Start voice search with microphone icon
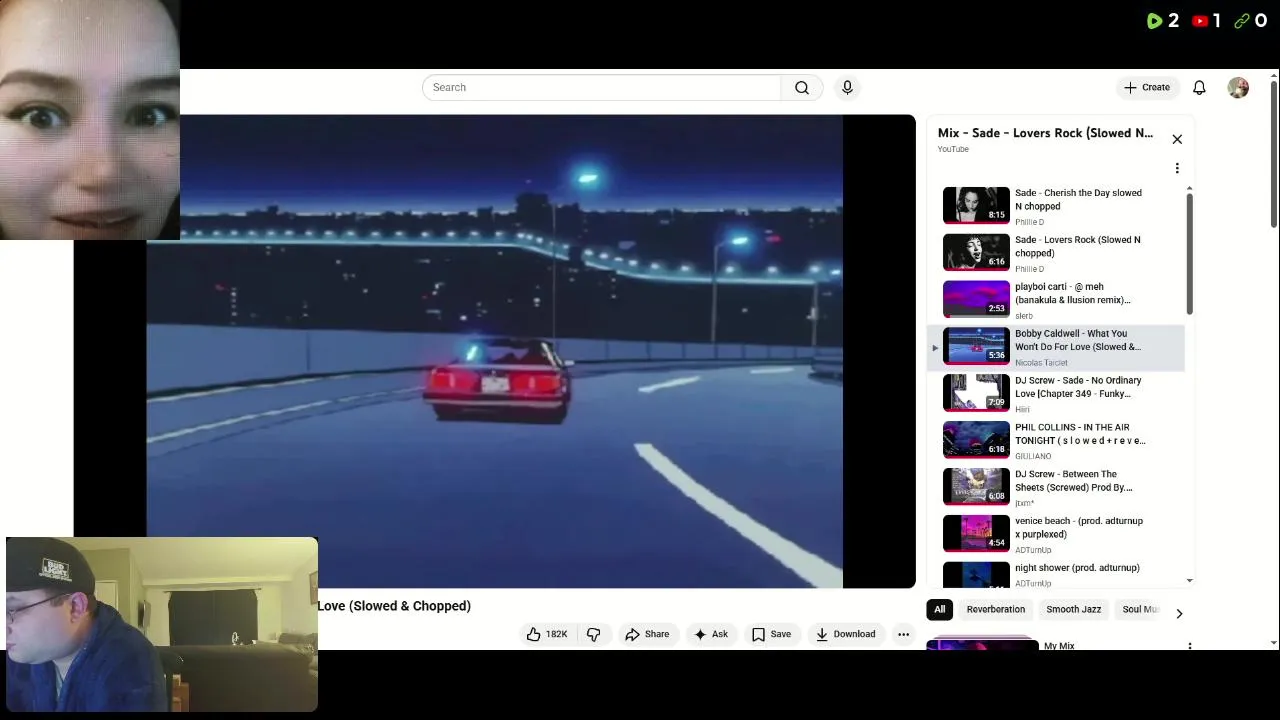 coord(847,88)
